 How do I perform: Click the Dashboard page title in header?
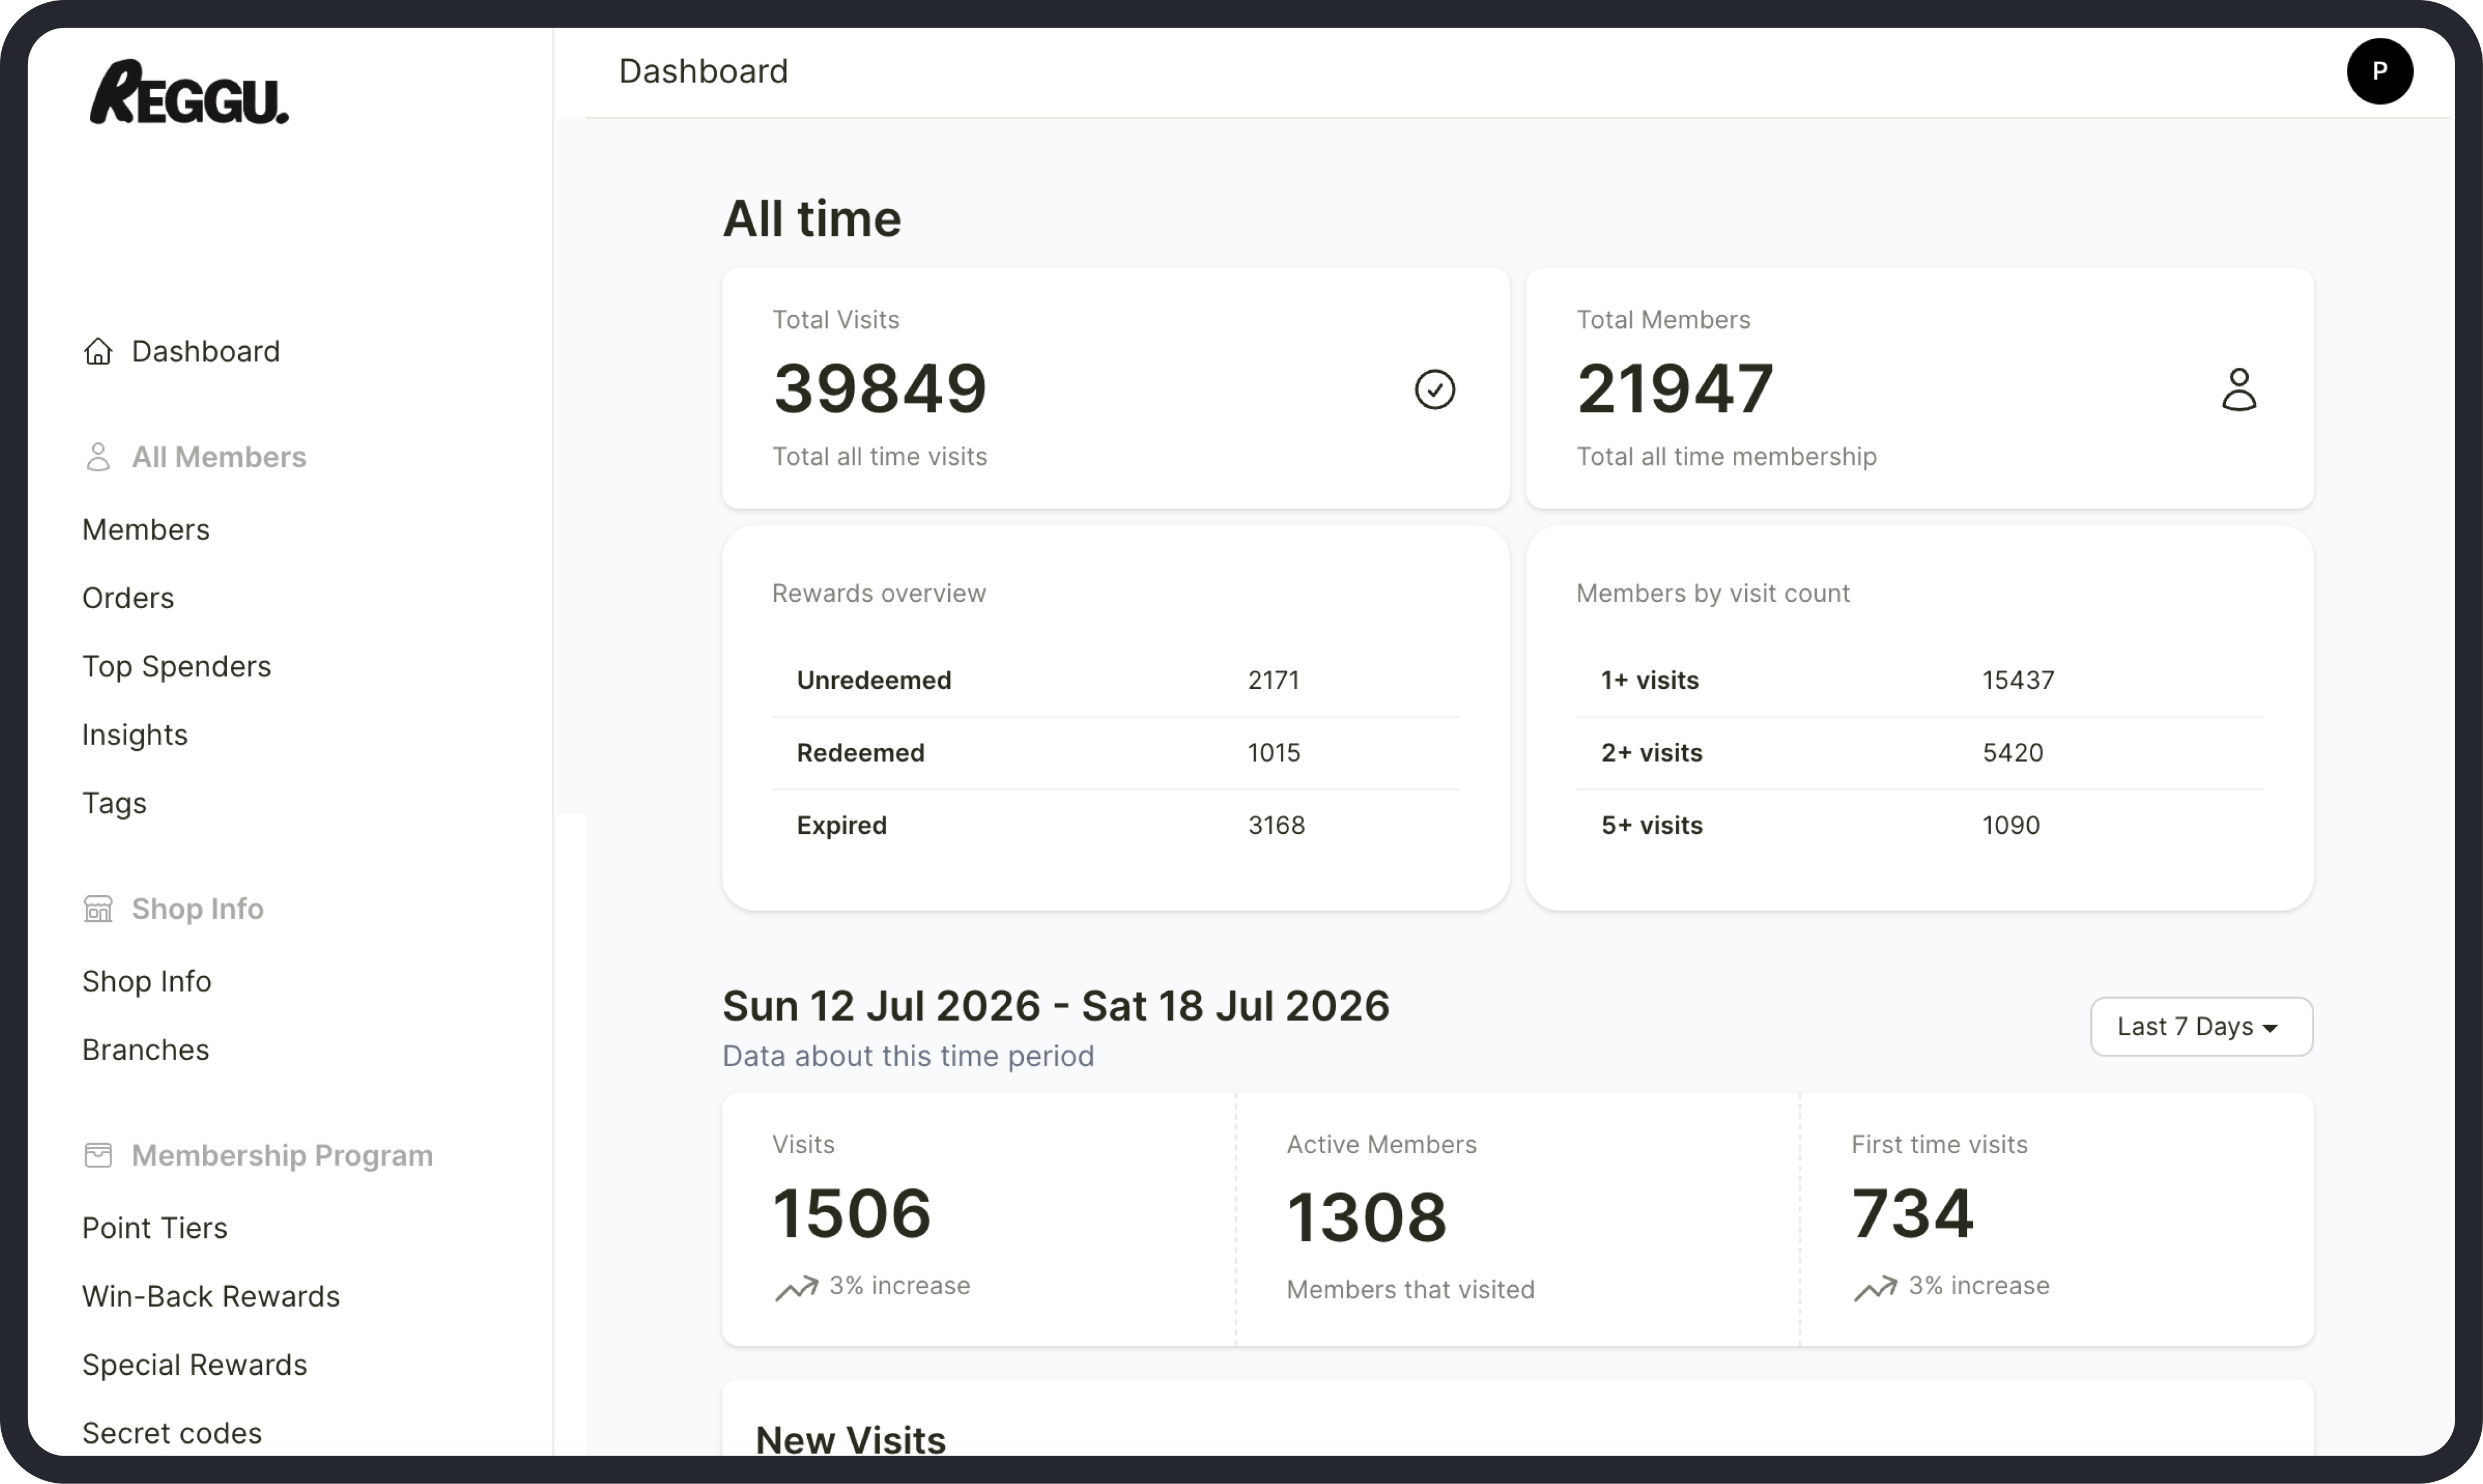click(703, 71)
